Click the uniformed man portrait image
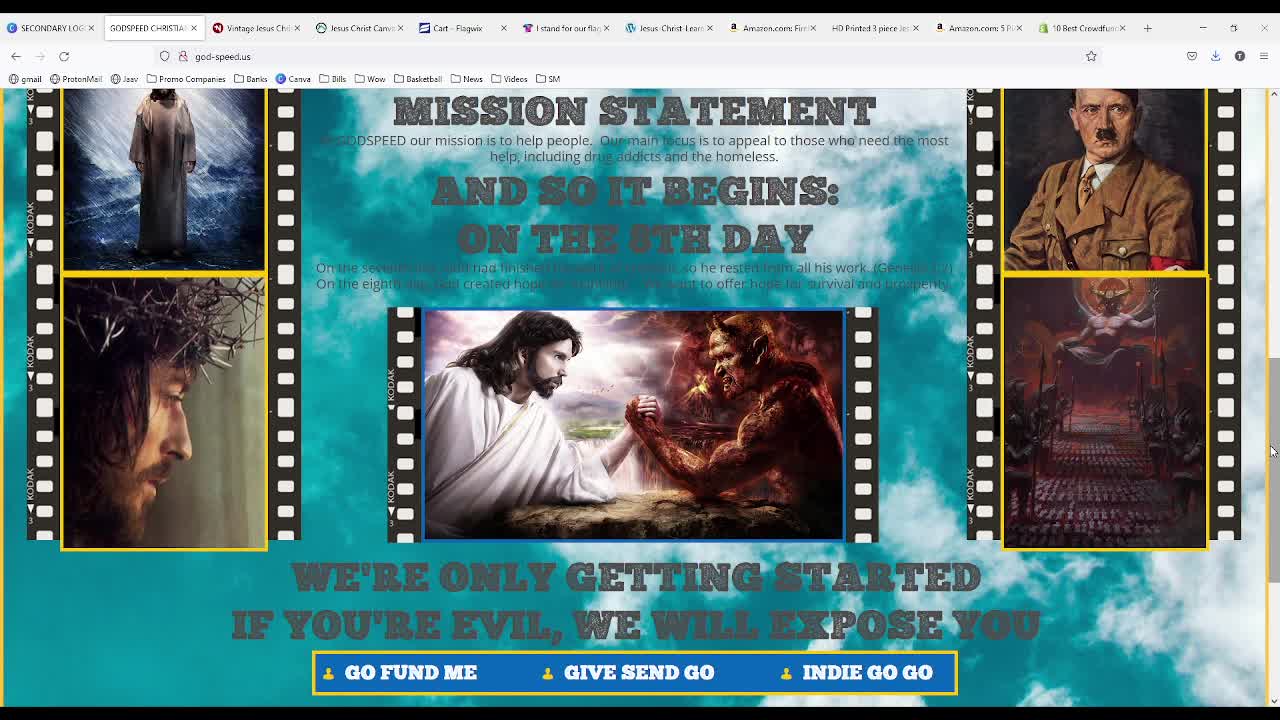This screenshot has width=1280, height=720. (1105, 179)
